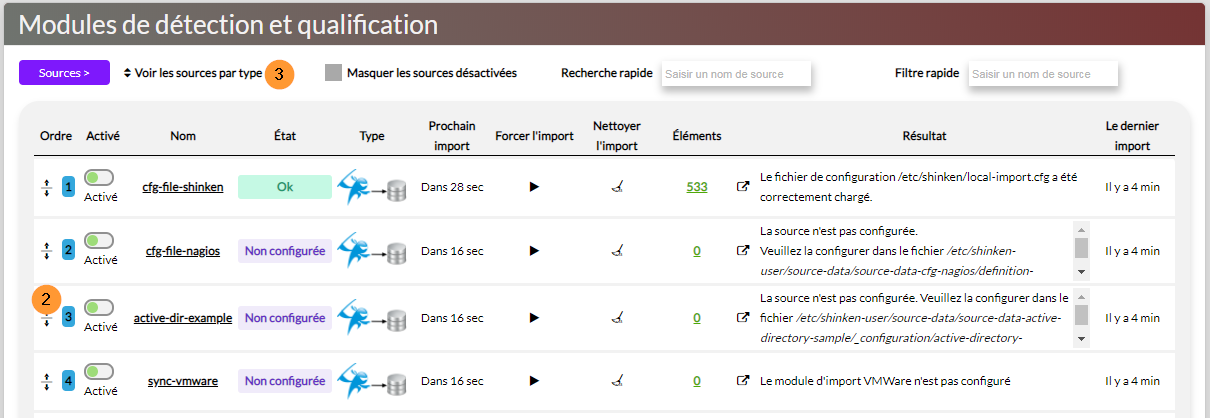Focus the 'Recherche rapide' search field
Viewport: 1210px width, 418px height.
pyautogui.click(x=736, y=74)
